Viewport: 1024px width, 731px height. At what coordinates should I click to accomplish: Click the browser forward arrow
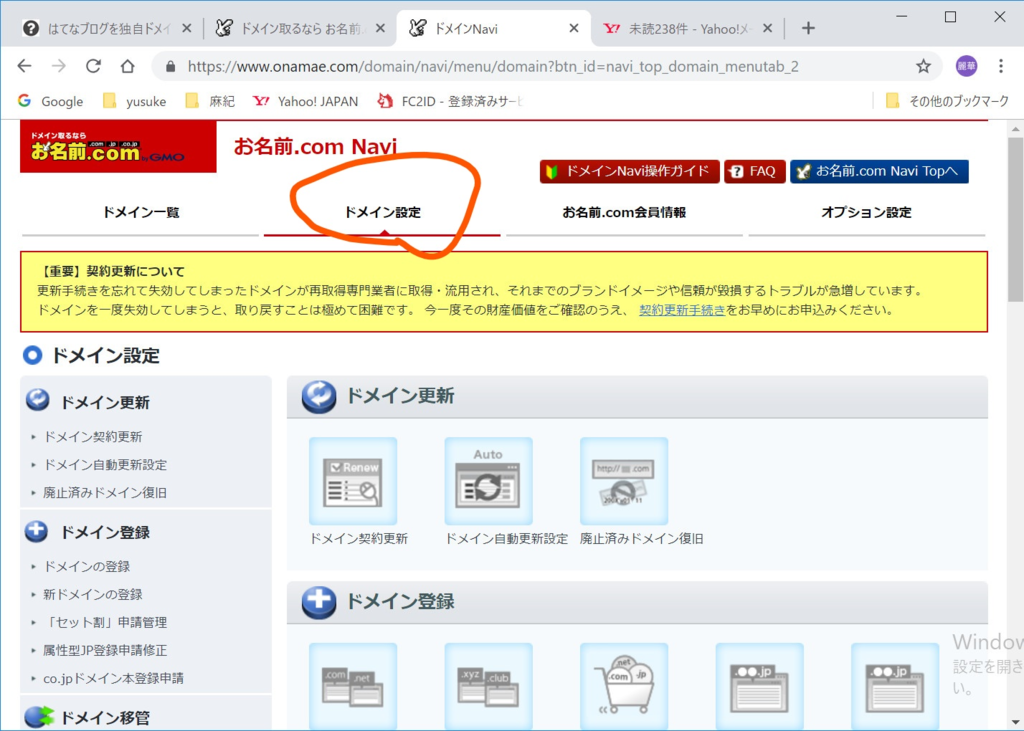(59, 66)
